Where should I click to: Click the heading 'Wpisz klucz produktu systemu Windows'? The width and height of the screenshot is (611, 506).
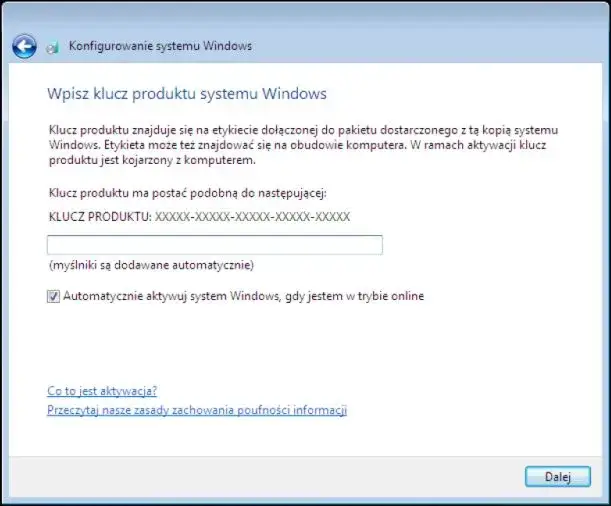(x=187, y=94)
